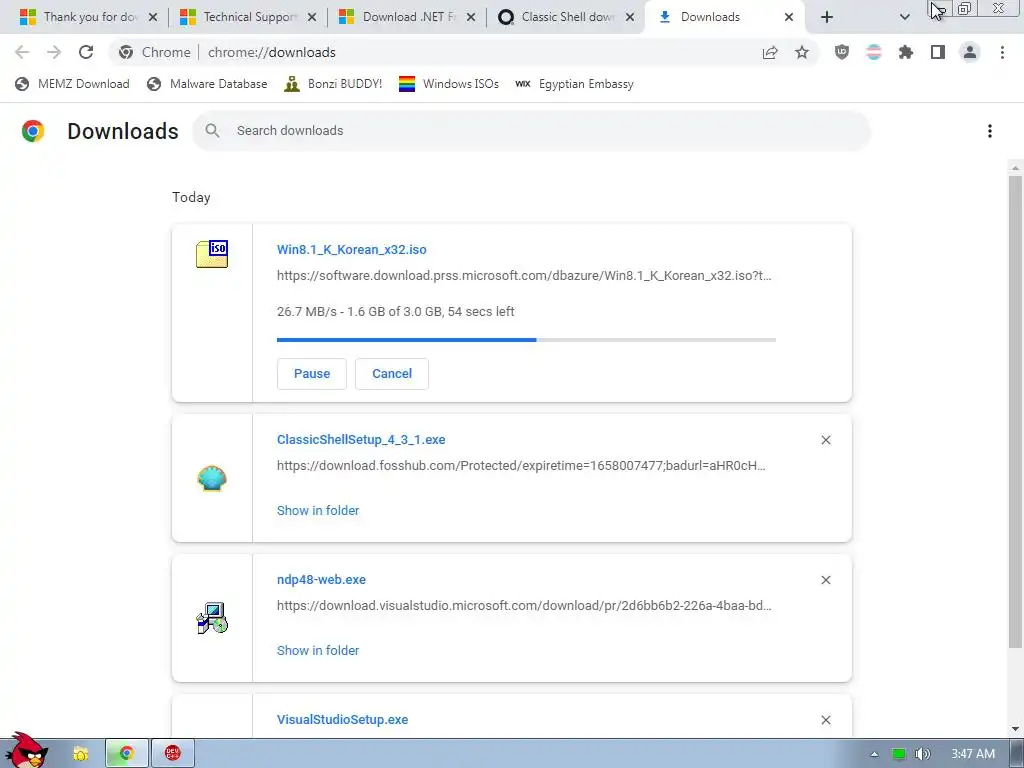The image size is (1024, 768).
Task: Click the ndp48-web installer file icon
Action: (x=212, y=618)
